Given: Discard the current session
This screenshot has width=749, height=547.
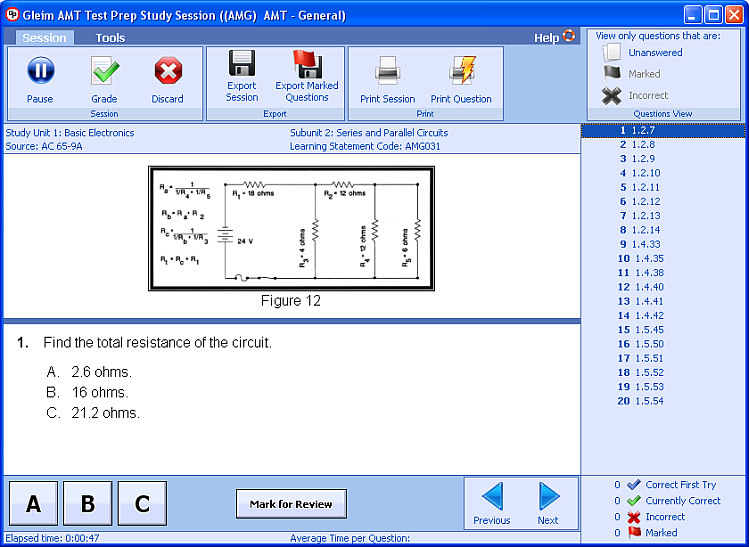Looking at the screenshot, I should (167, 72).
